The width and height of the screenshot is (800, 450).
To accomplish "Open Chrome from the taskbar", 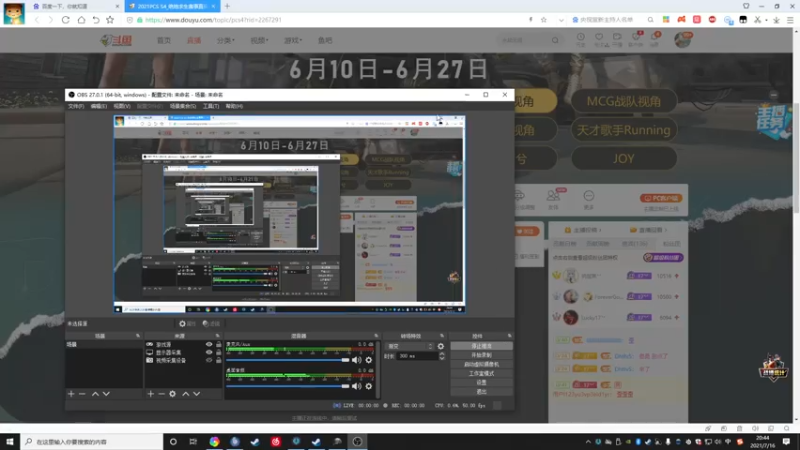I will point(214,441).
